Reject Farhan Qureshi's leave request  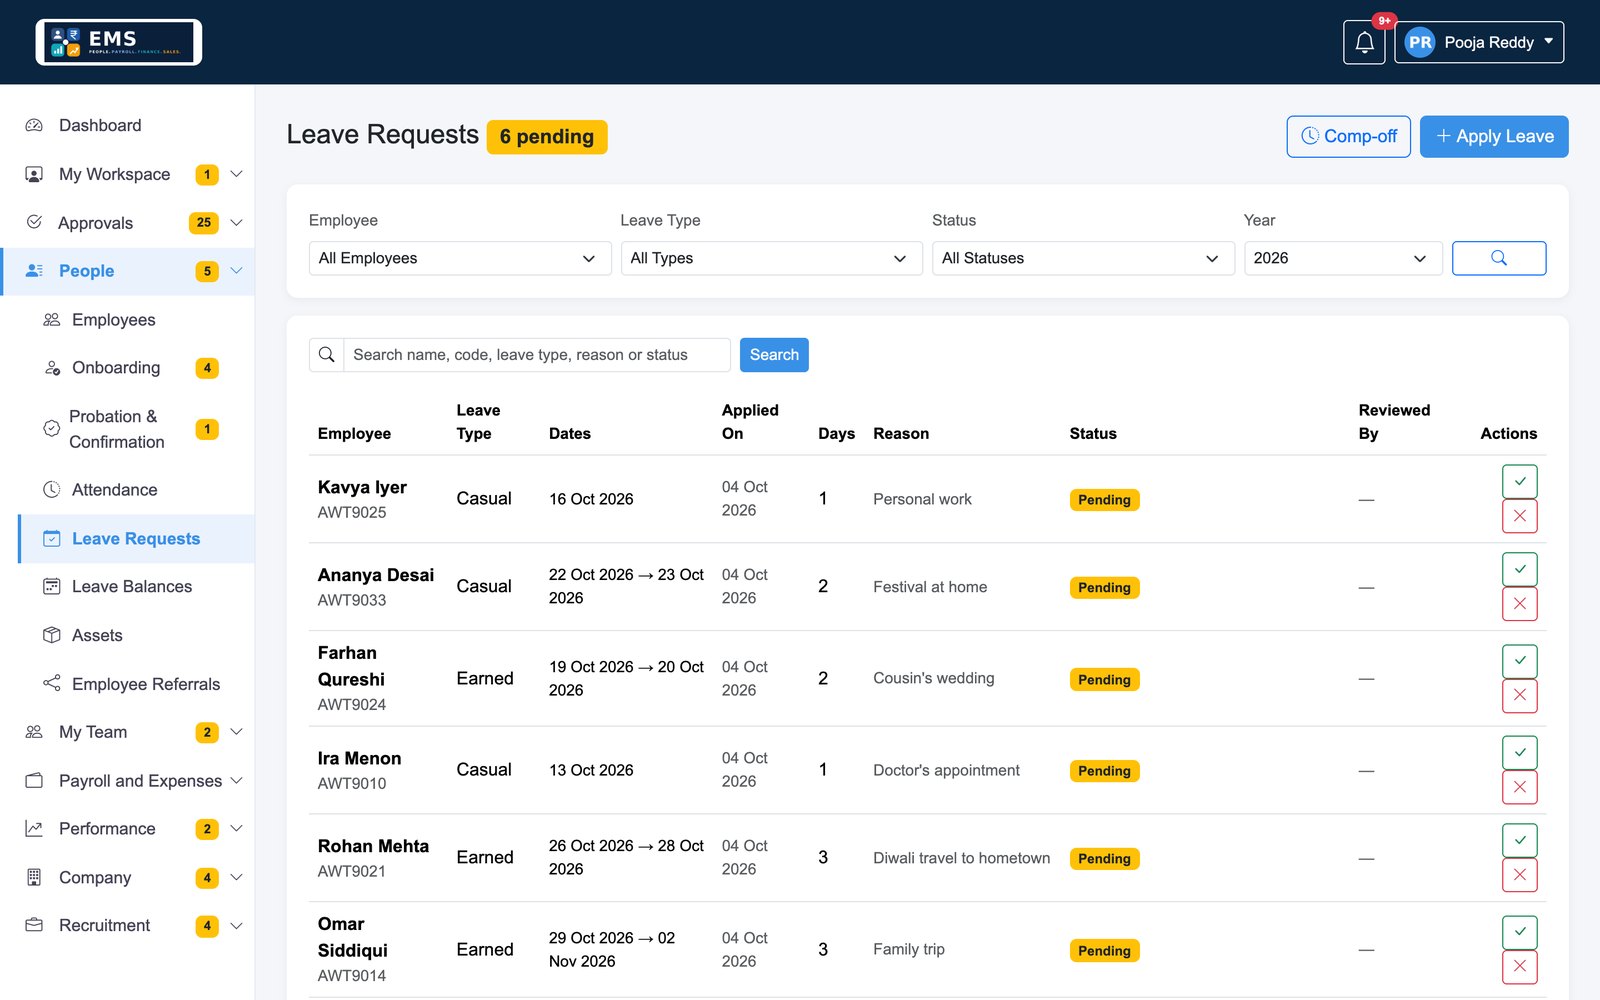[x=1519, y=696]
